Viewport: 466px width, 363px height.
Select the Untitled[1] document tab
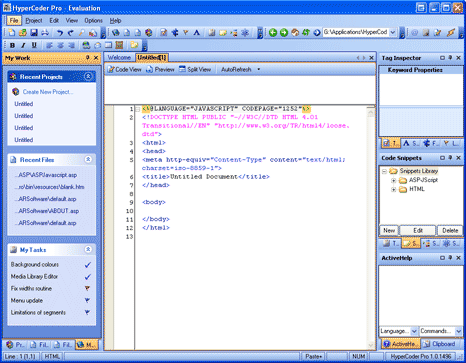tap(151, 58)
